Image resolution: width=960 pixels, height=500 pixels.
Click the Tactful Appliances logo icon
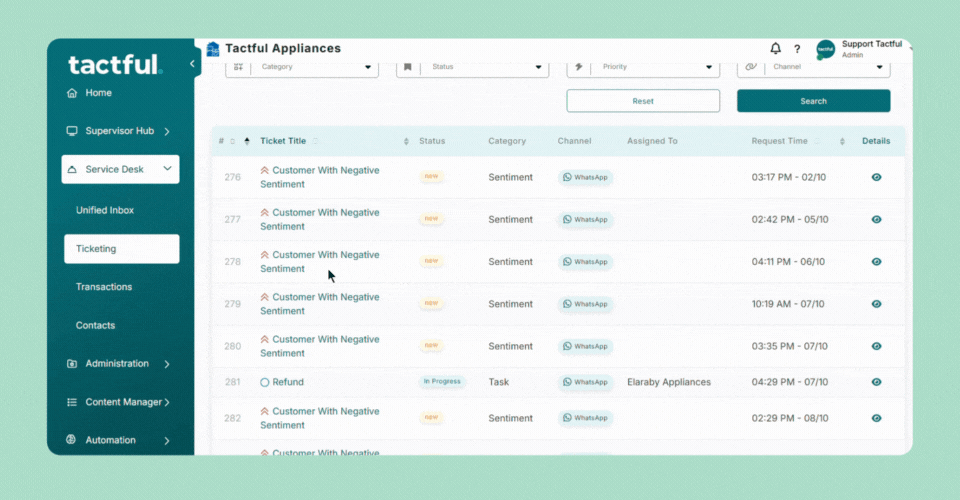click(x=213, y=49)
